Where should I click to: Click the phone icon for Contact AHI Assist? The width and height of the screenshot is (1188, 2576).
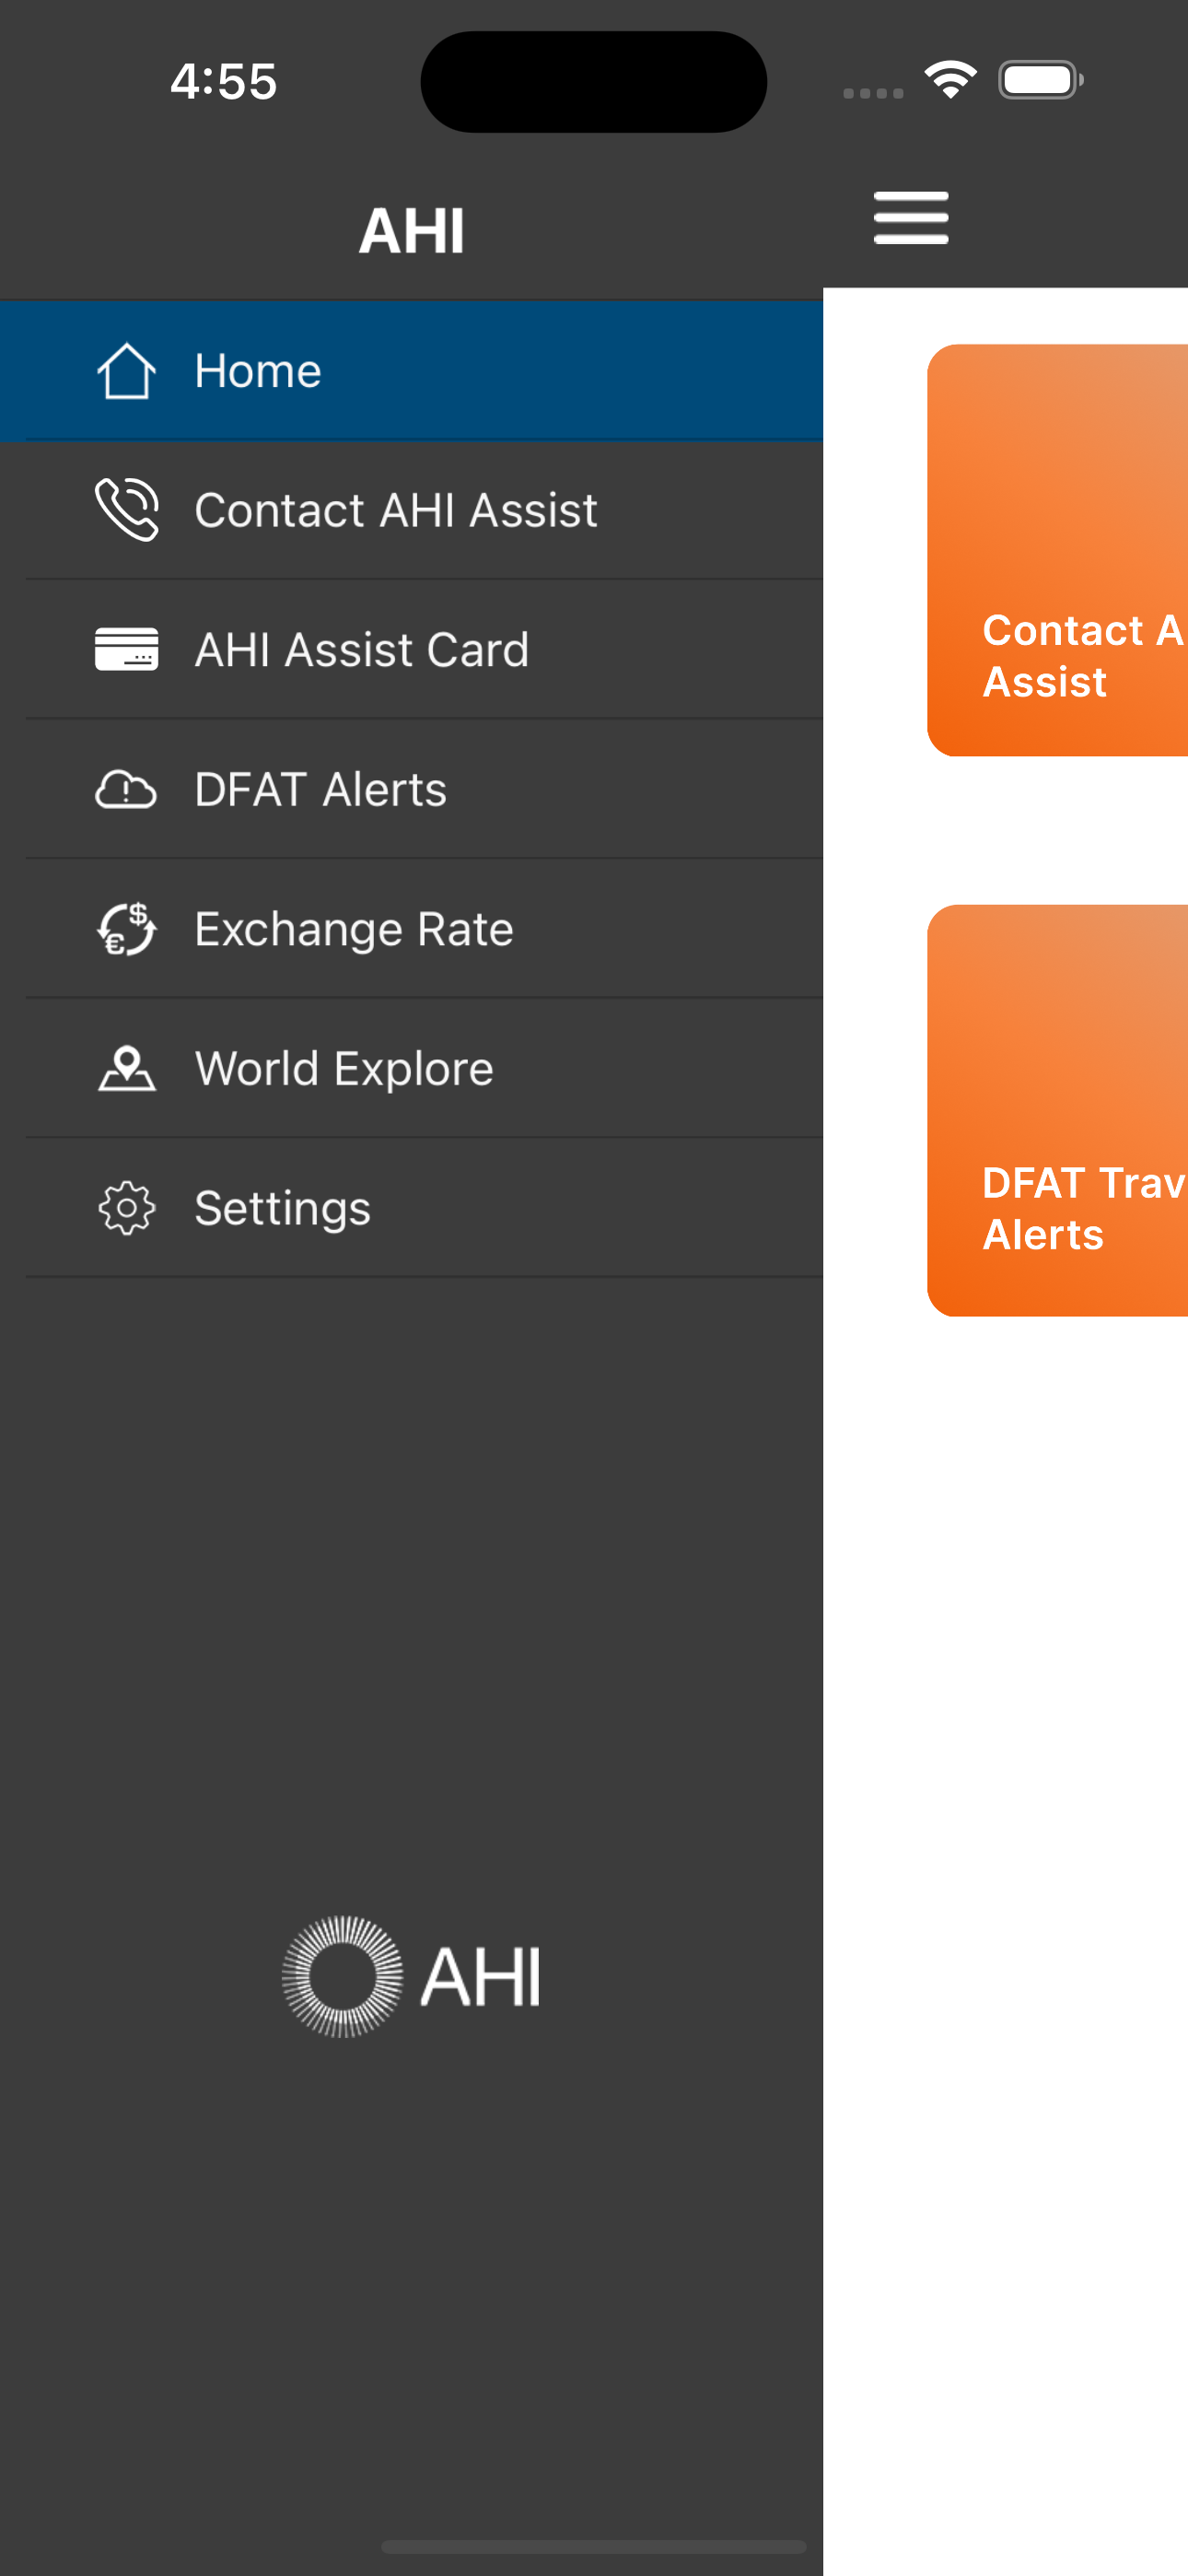tap(126, 510)
